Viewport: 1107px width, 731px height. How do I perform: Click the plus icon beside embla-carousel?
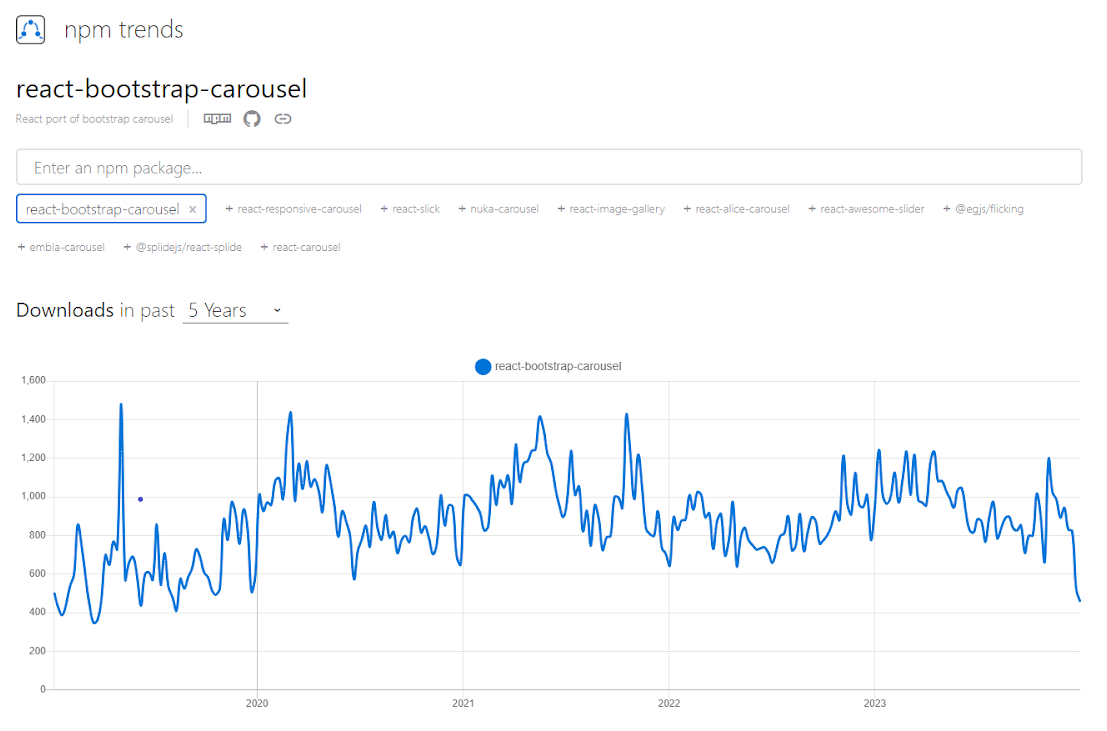pyautogui.click(x=22, y=247)
